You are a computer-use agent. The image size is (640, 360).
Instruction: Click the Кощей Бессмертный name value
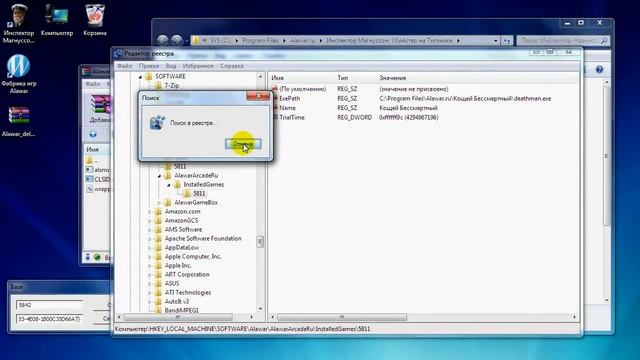408,108
